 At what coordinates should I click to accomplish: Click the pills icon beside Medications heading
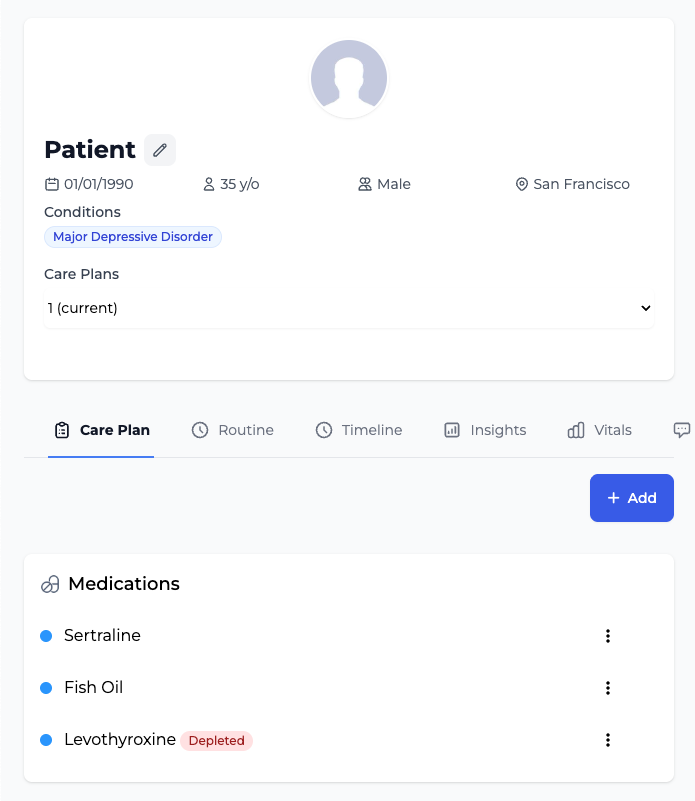pyautogui.click(x=50, y=585)
